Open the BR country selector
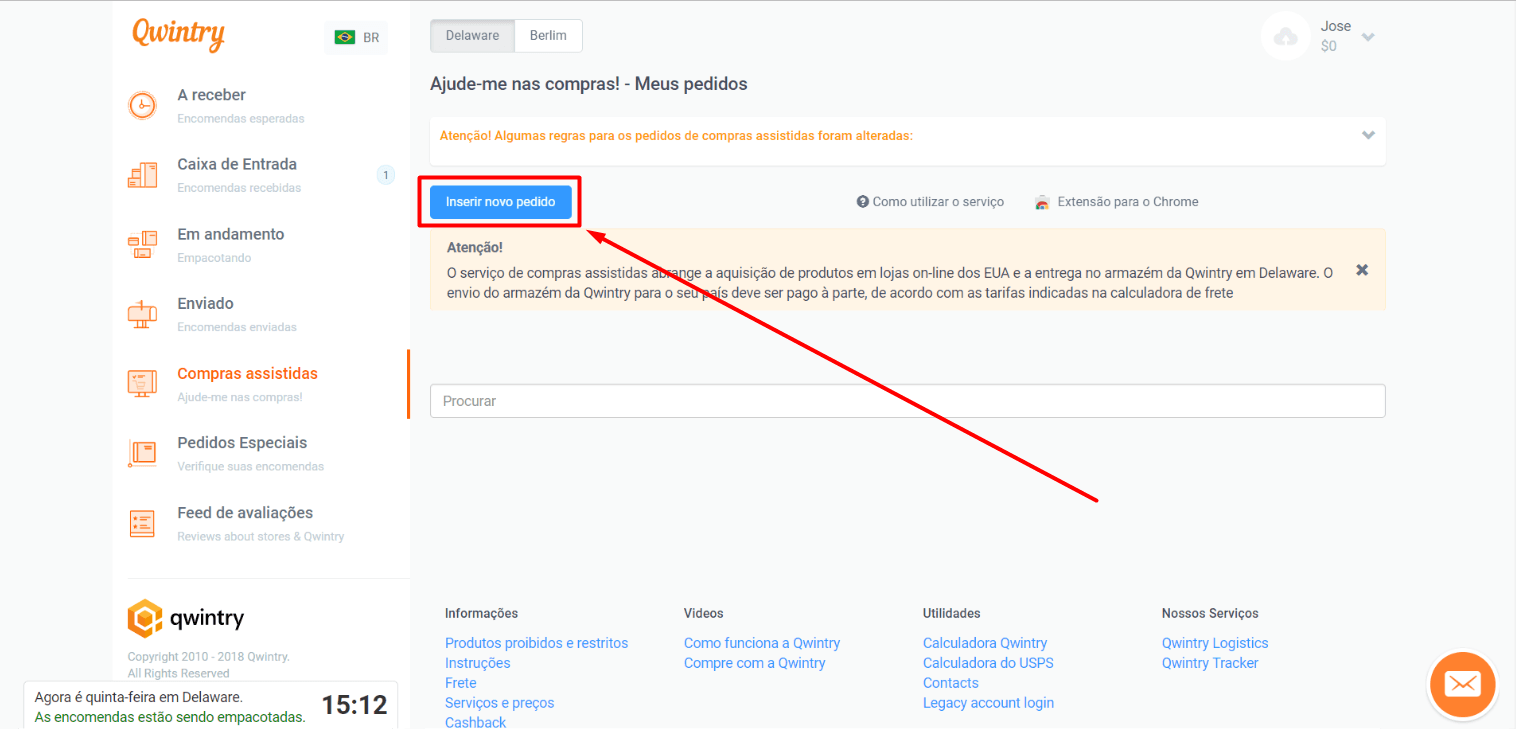This screenshot has height=729, width=1516. point(355,36)
